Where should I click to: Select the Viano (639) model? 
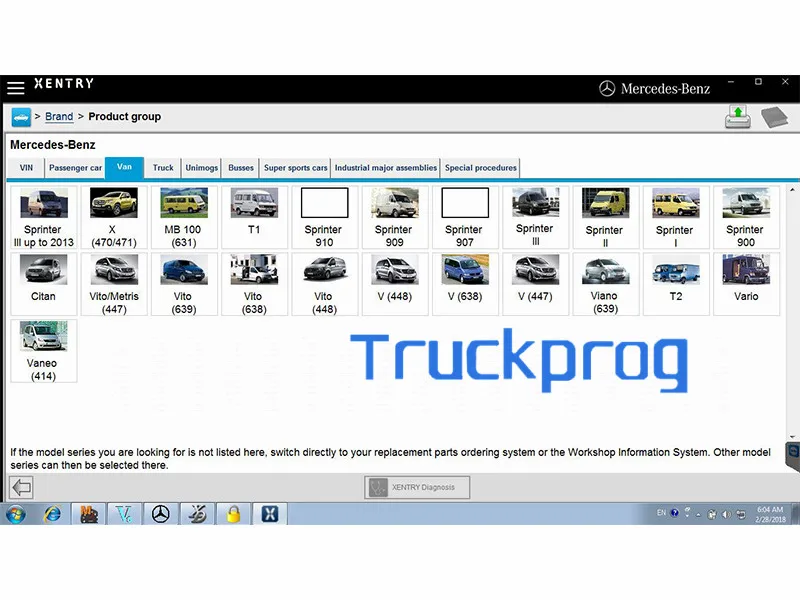606,284
